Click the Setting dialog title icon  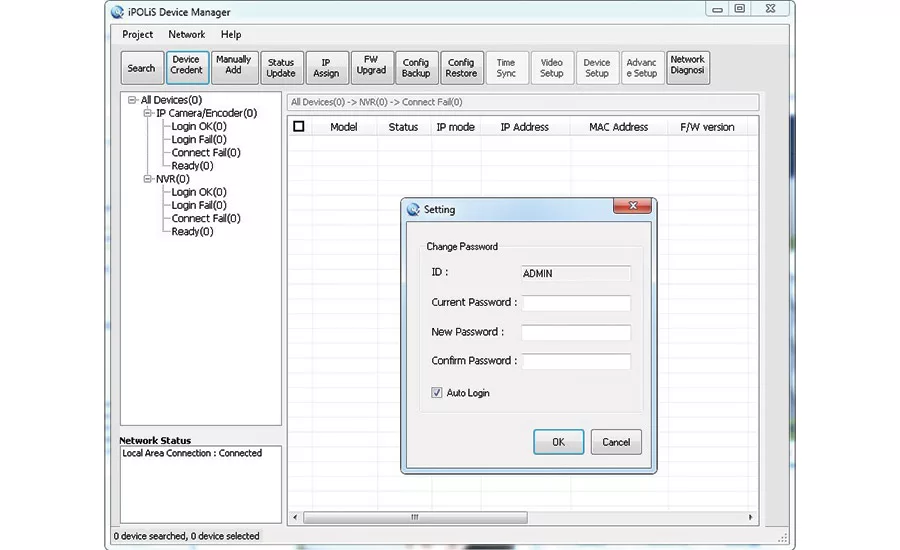tap(413, 210)
